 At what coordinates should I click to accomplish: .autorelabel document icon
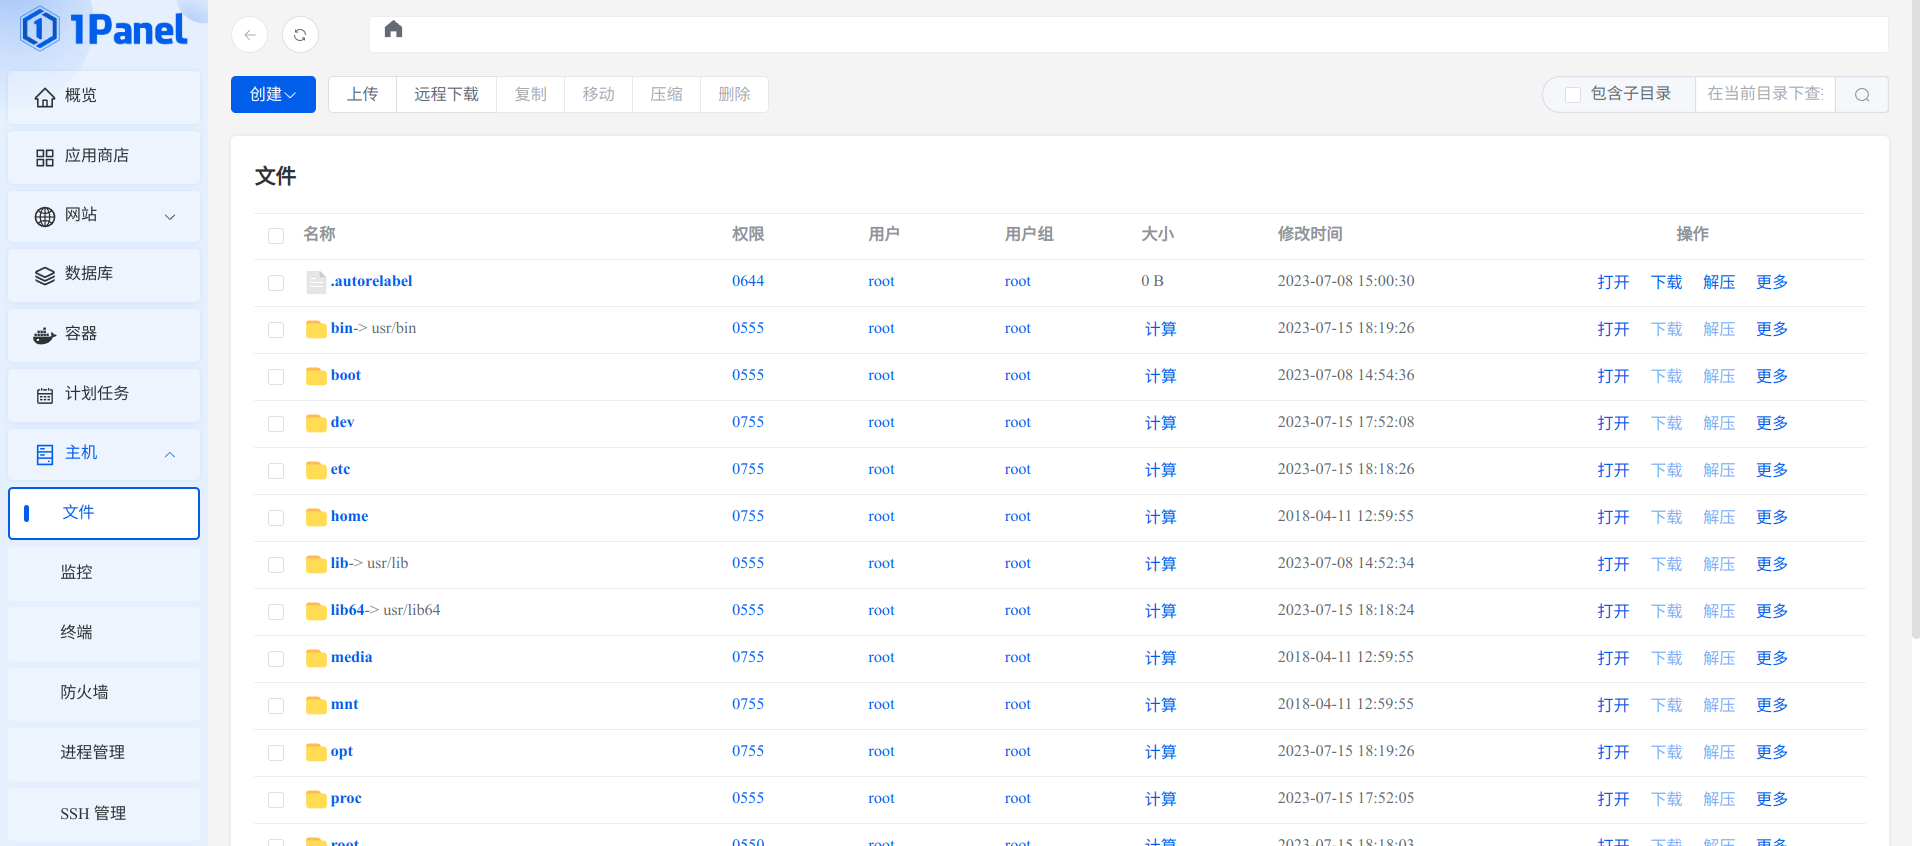[316, 282]
